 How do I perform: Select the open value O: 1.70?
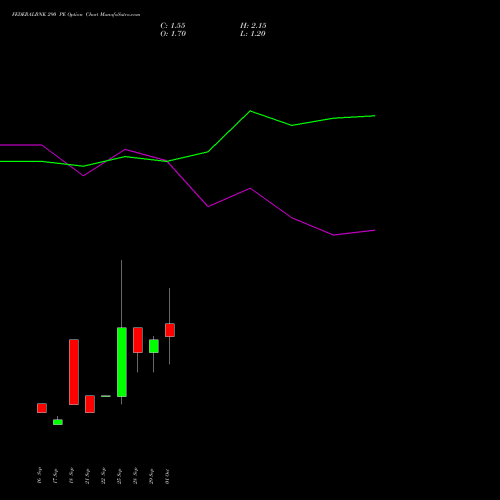[173, 34]
